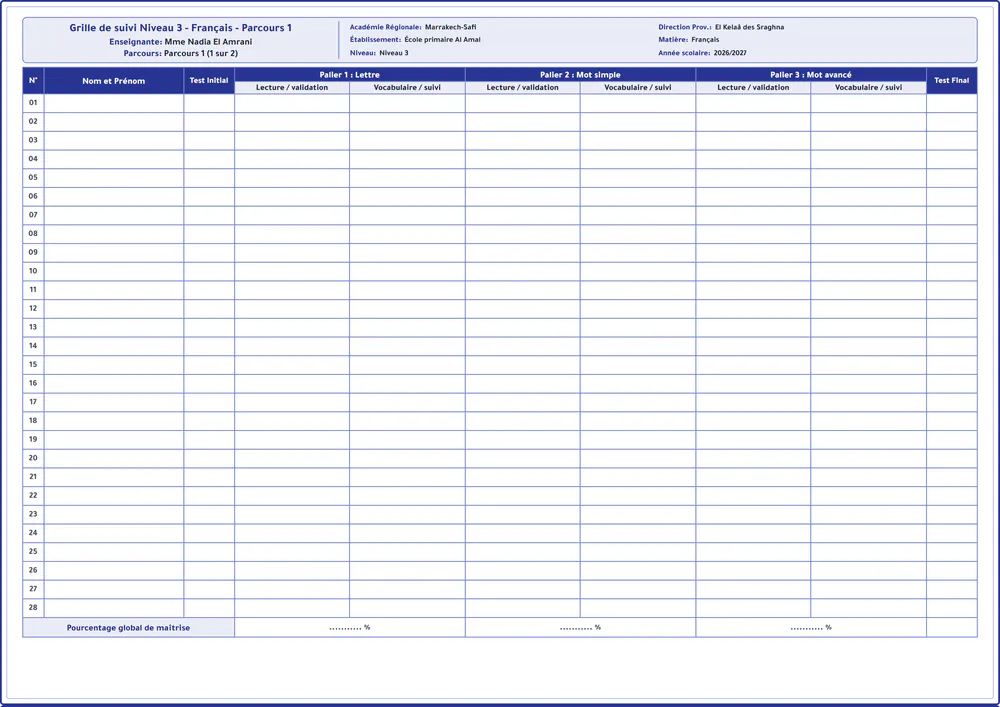The image size is (1000, 707).
Task: Select row number 05
Action: click(x=33, y=178)
